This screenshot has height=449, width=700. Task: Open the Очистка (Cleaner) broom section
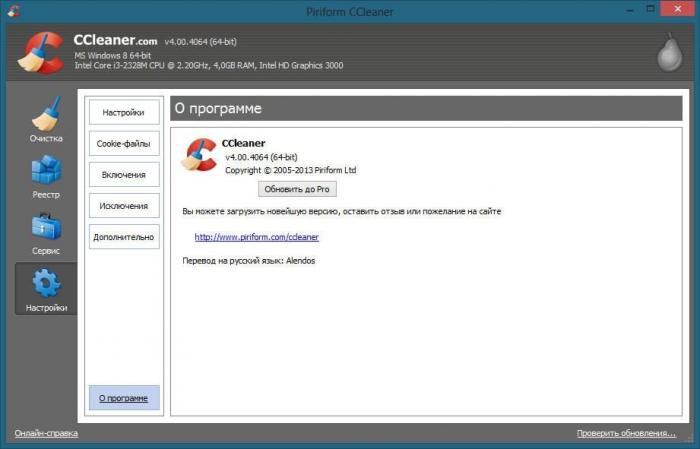[x=46, y=119]
